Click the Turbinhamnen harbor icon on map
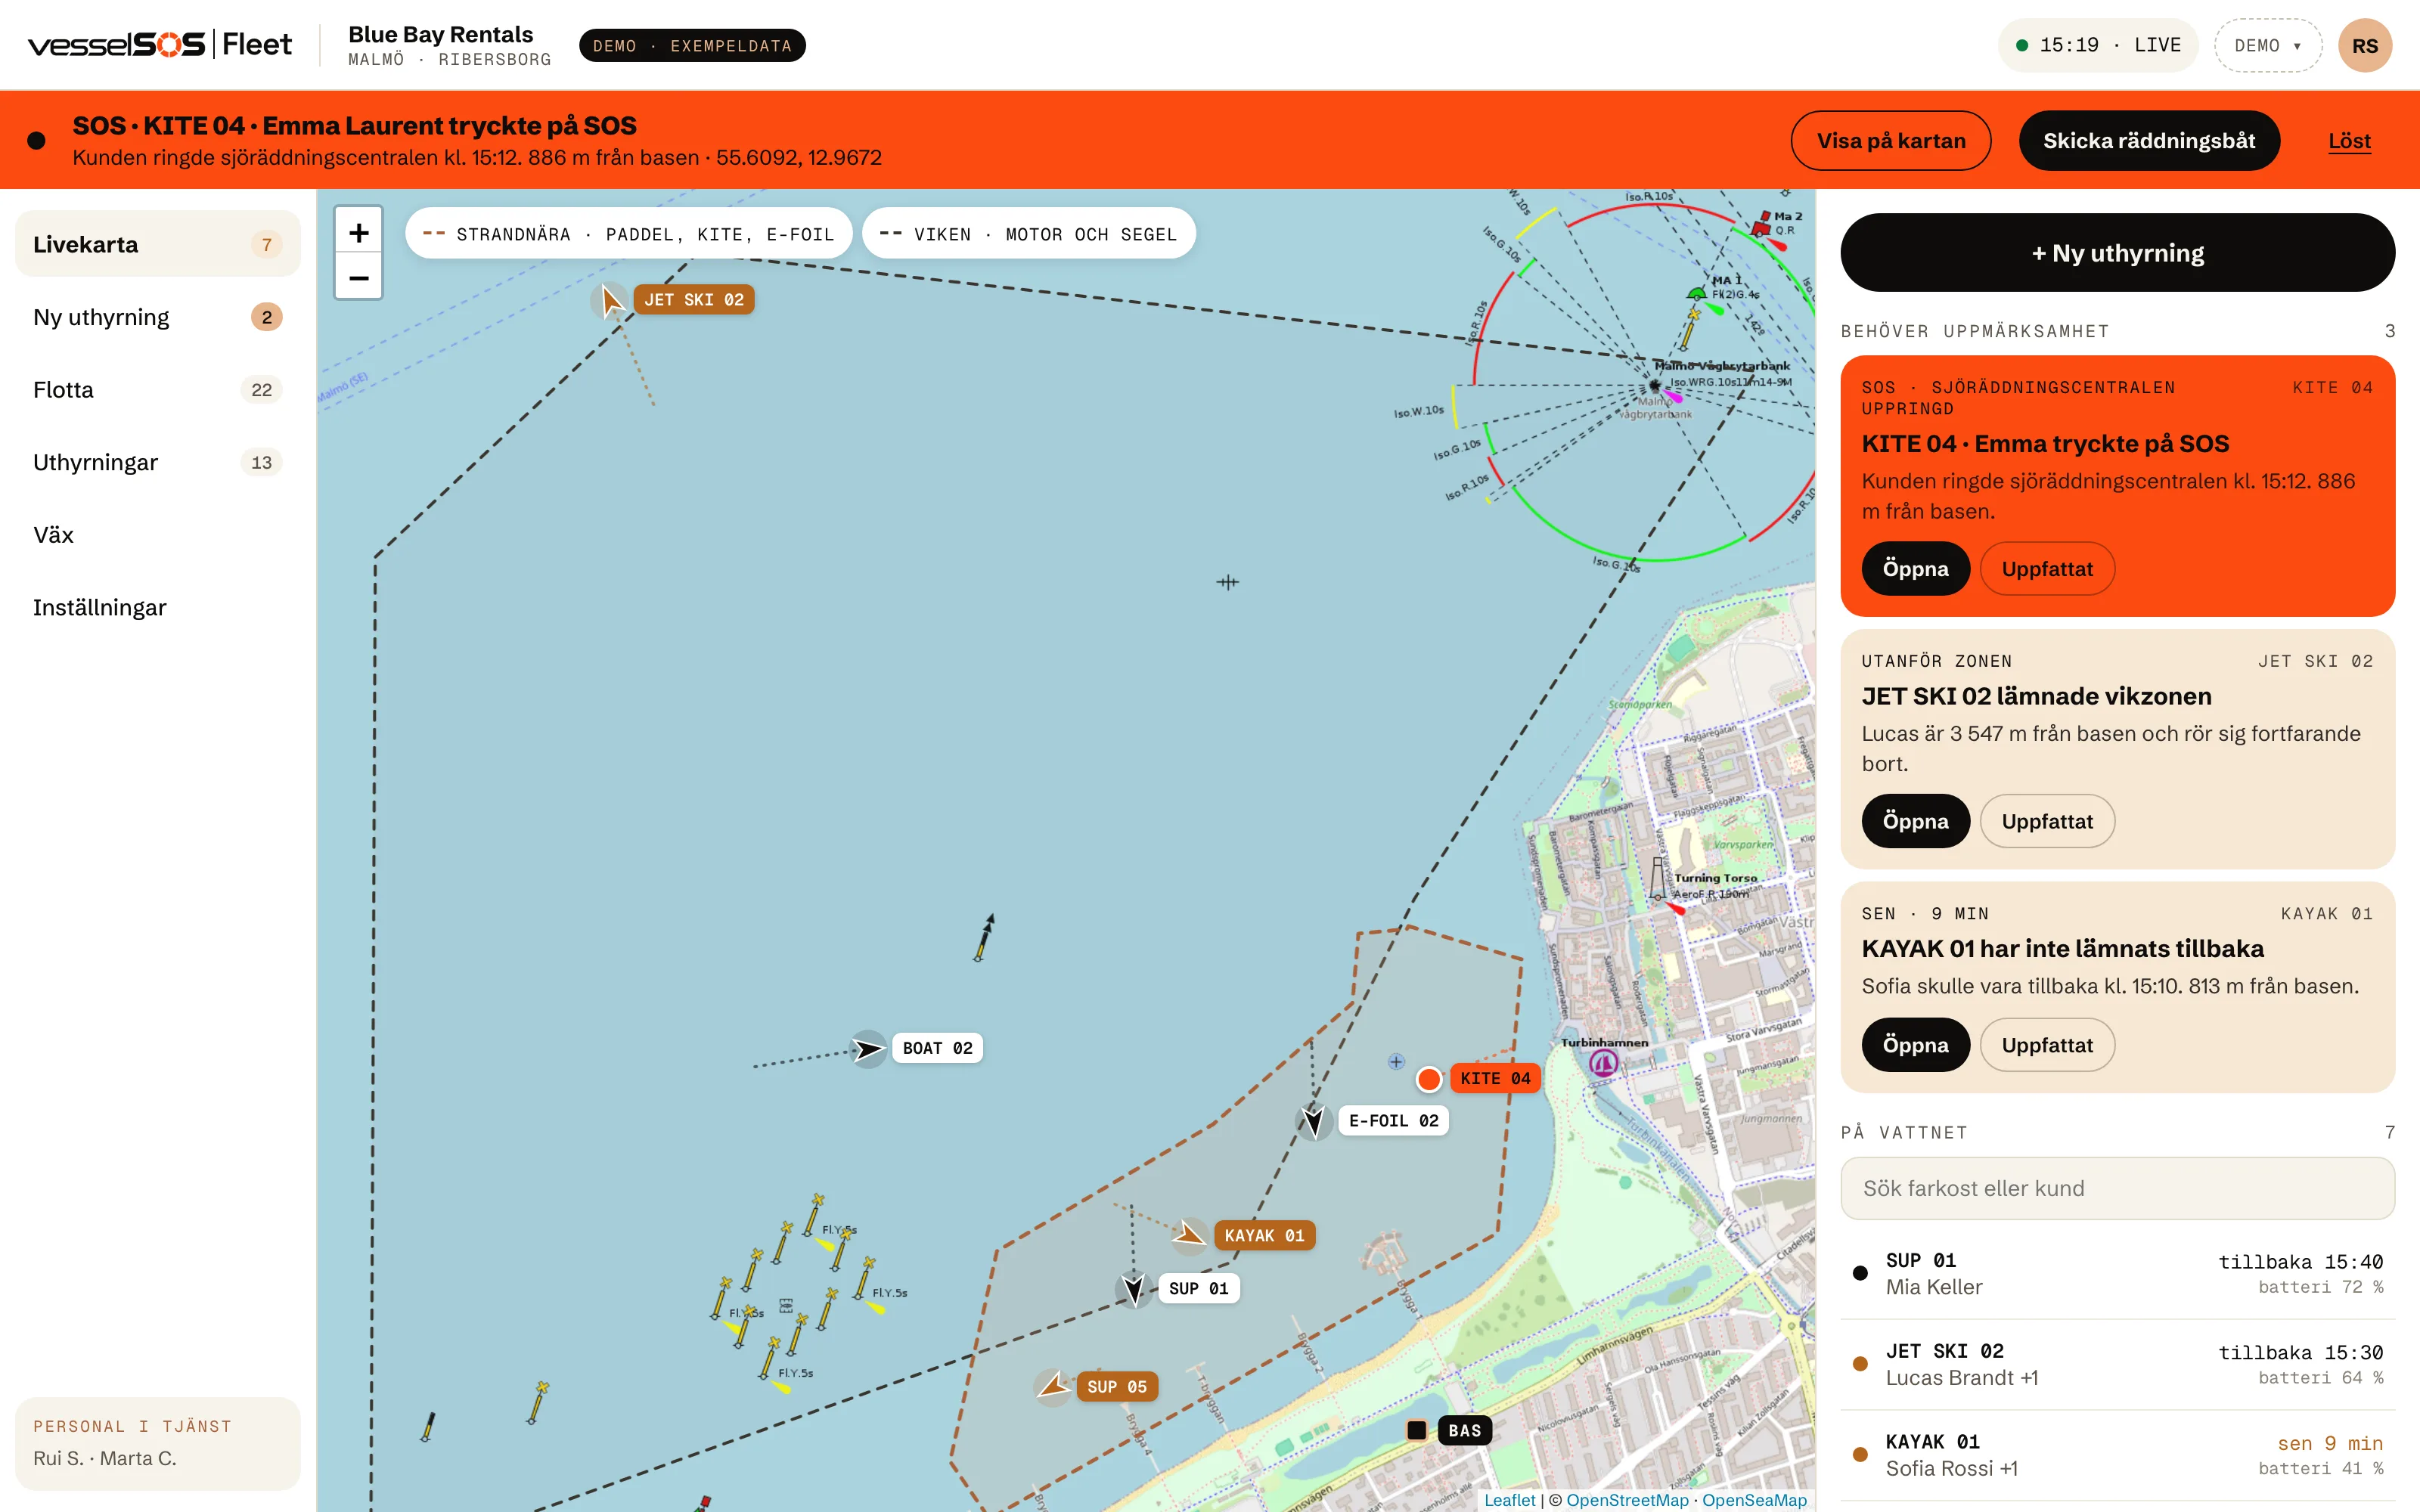 [x=1604, y=1063]
